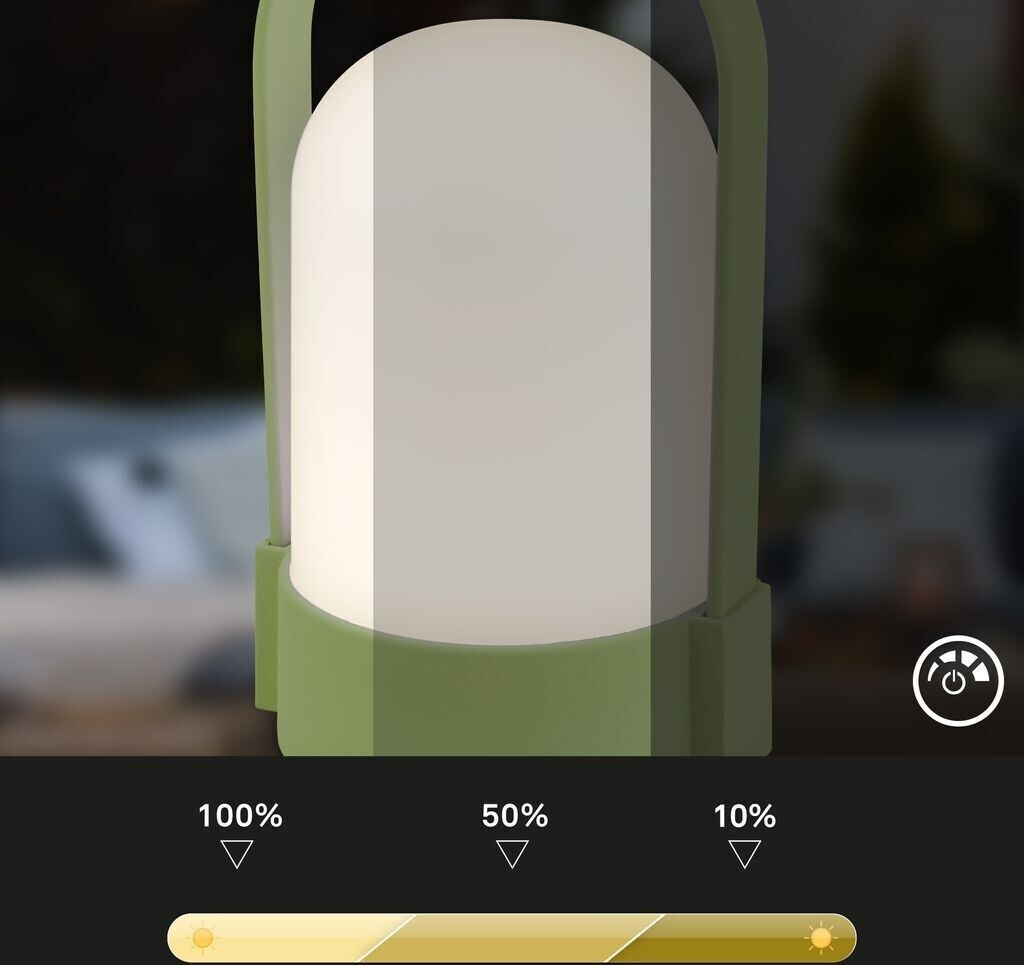Click the 50% brightness label
This screenshot has height=965, width=1024.
coord(515,815)
